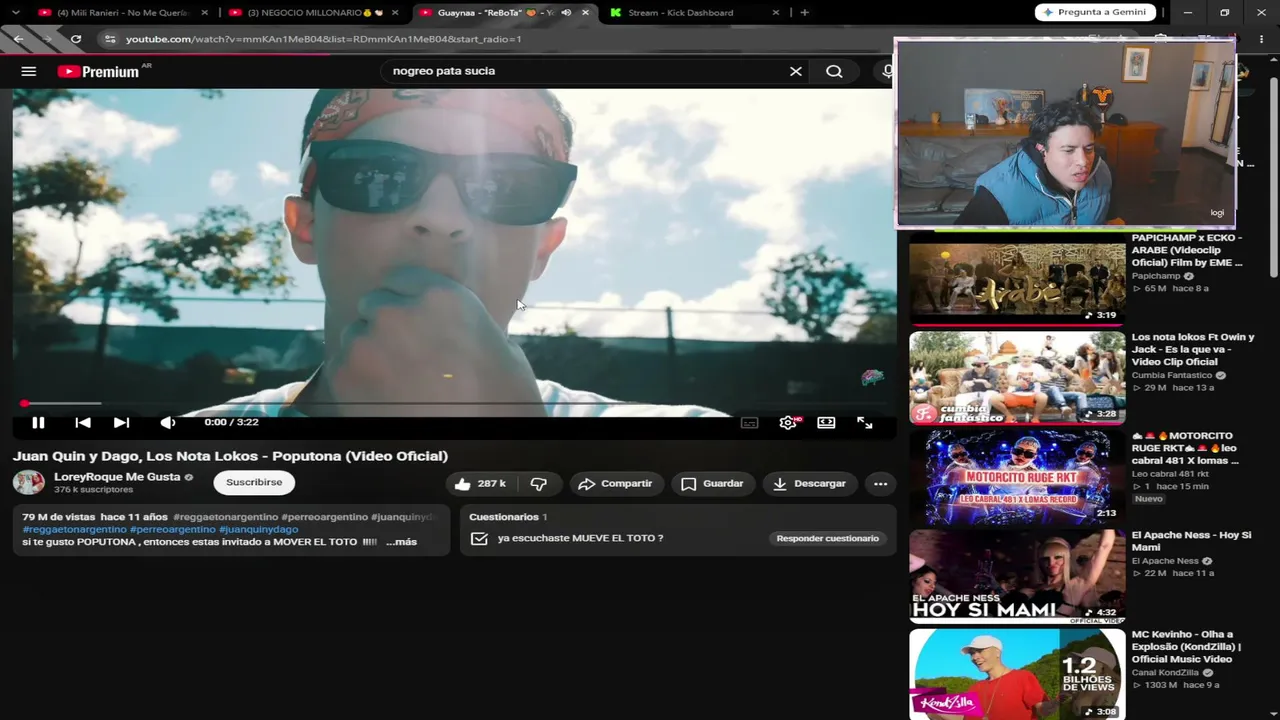Switch to Stream - Kick Dashboard tab
The image size is (1280, 720).
681,13
